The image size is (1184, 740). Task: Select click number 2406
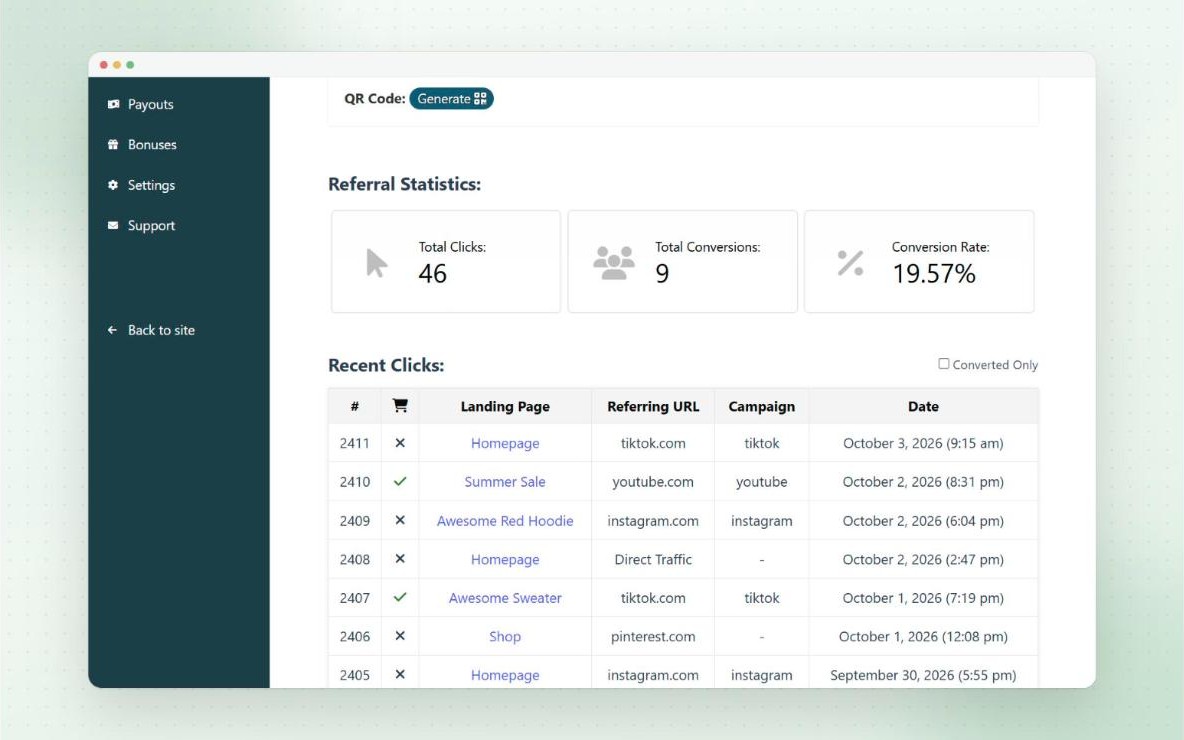(x=355, y=637)
